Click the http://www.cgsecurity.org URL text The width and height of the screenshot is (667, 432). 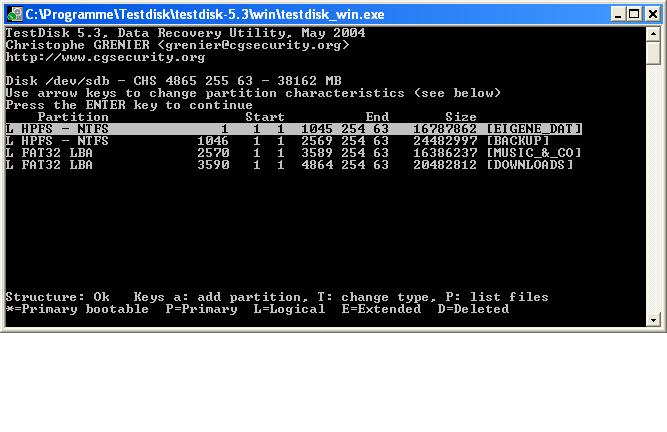coord(105,57)
